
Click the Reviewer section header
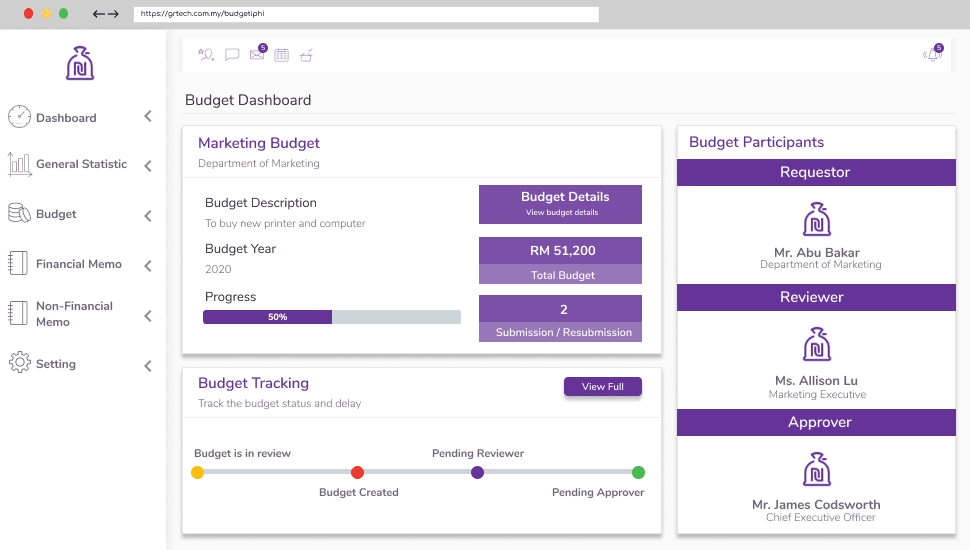817,298
